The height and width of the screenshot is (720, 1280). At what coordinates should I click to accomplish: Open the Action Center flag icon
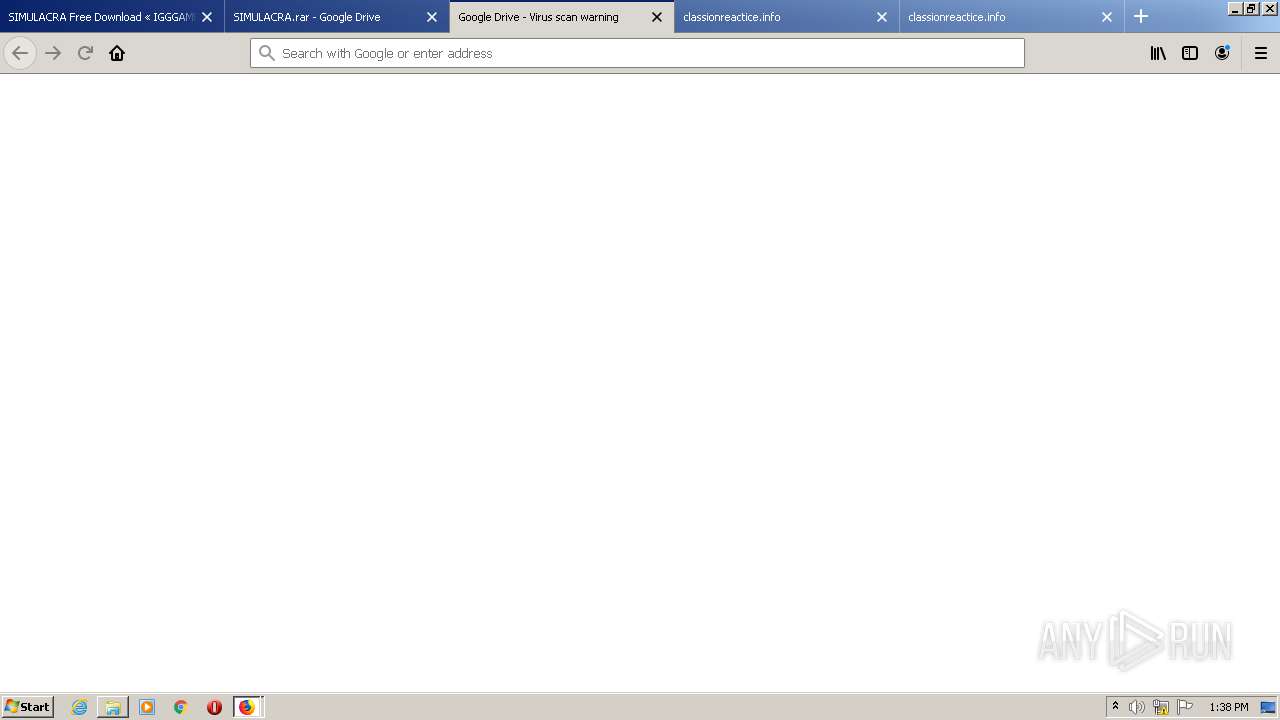point(1185,707)
